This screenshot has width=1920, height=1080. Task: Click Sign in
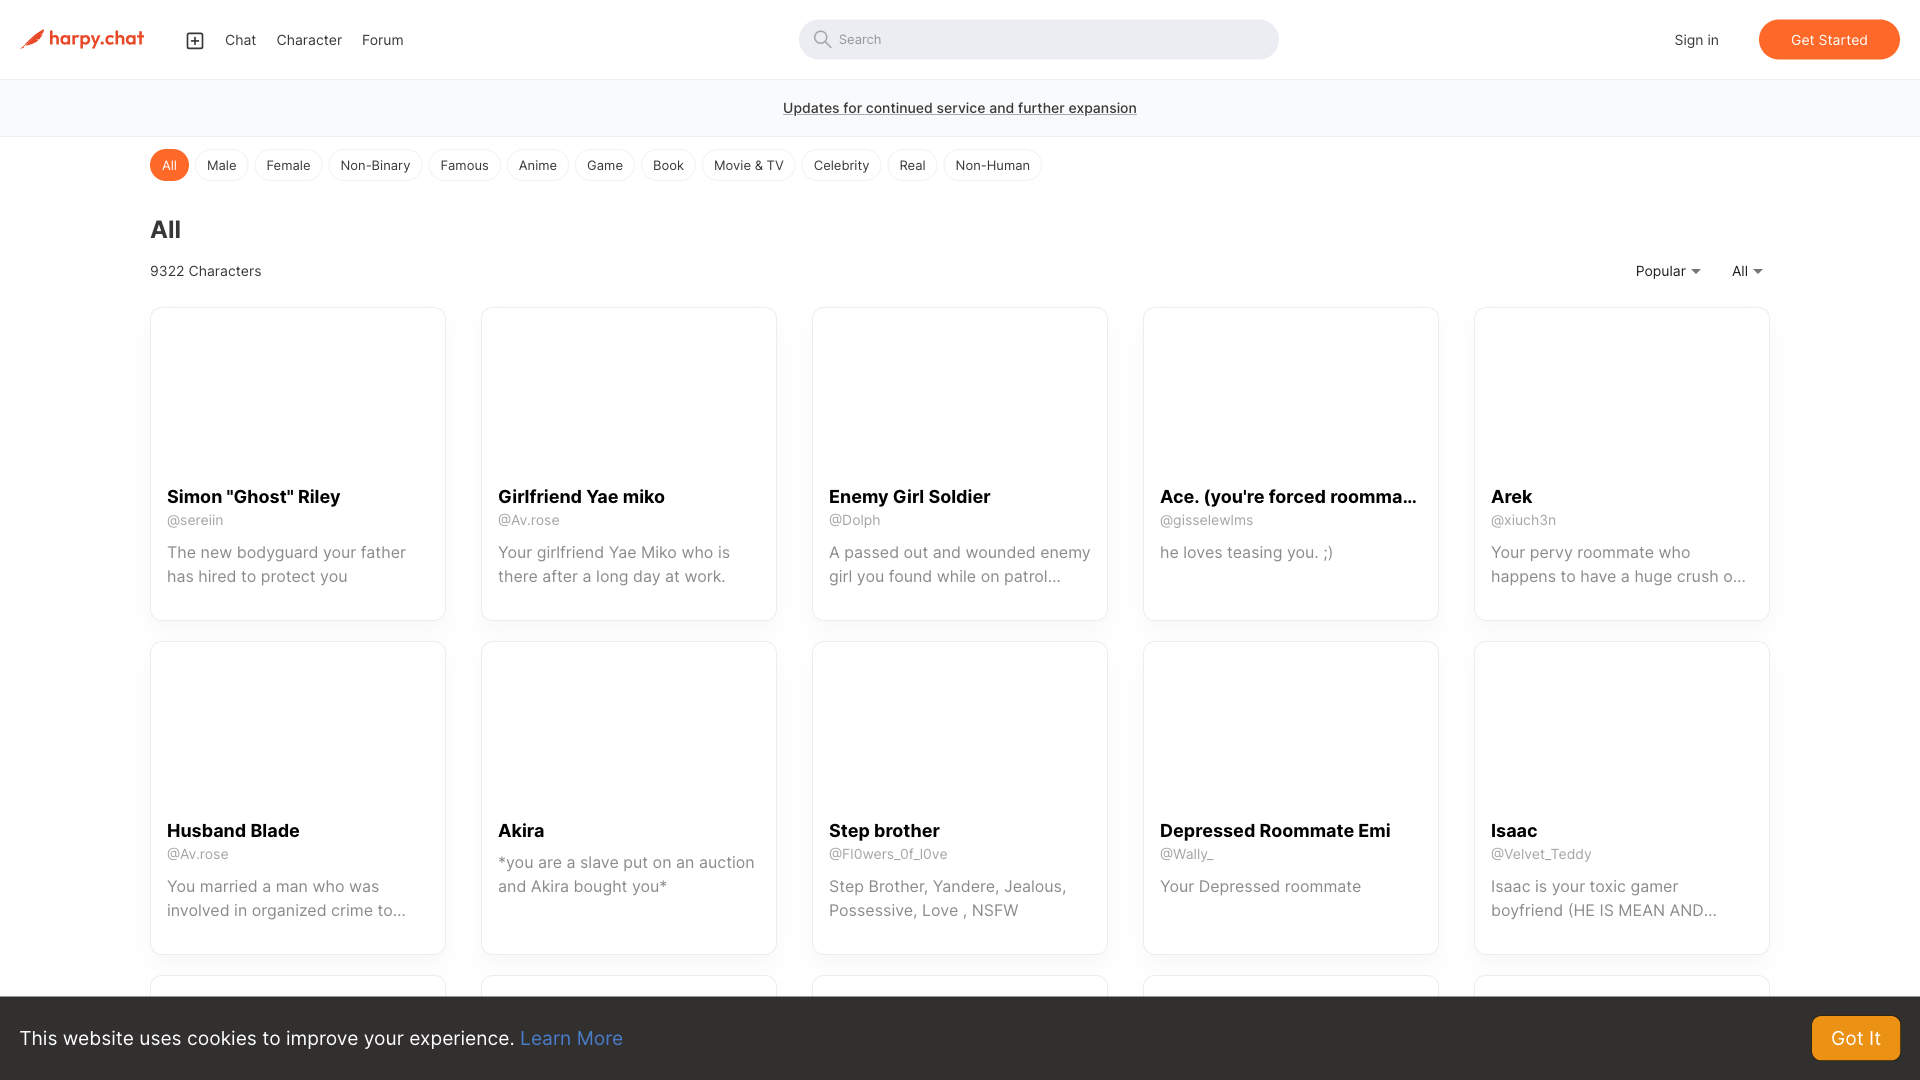(x=1696, y=40)
